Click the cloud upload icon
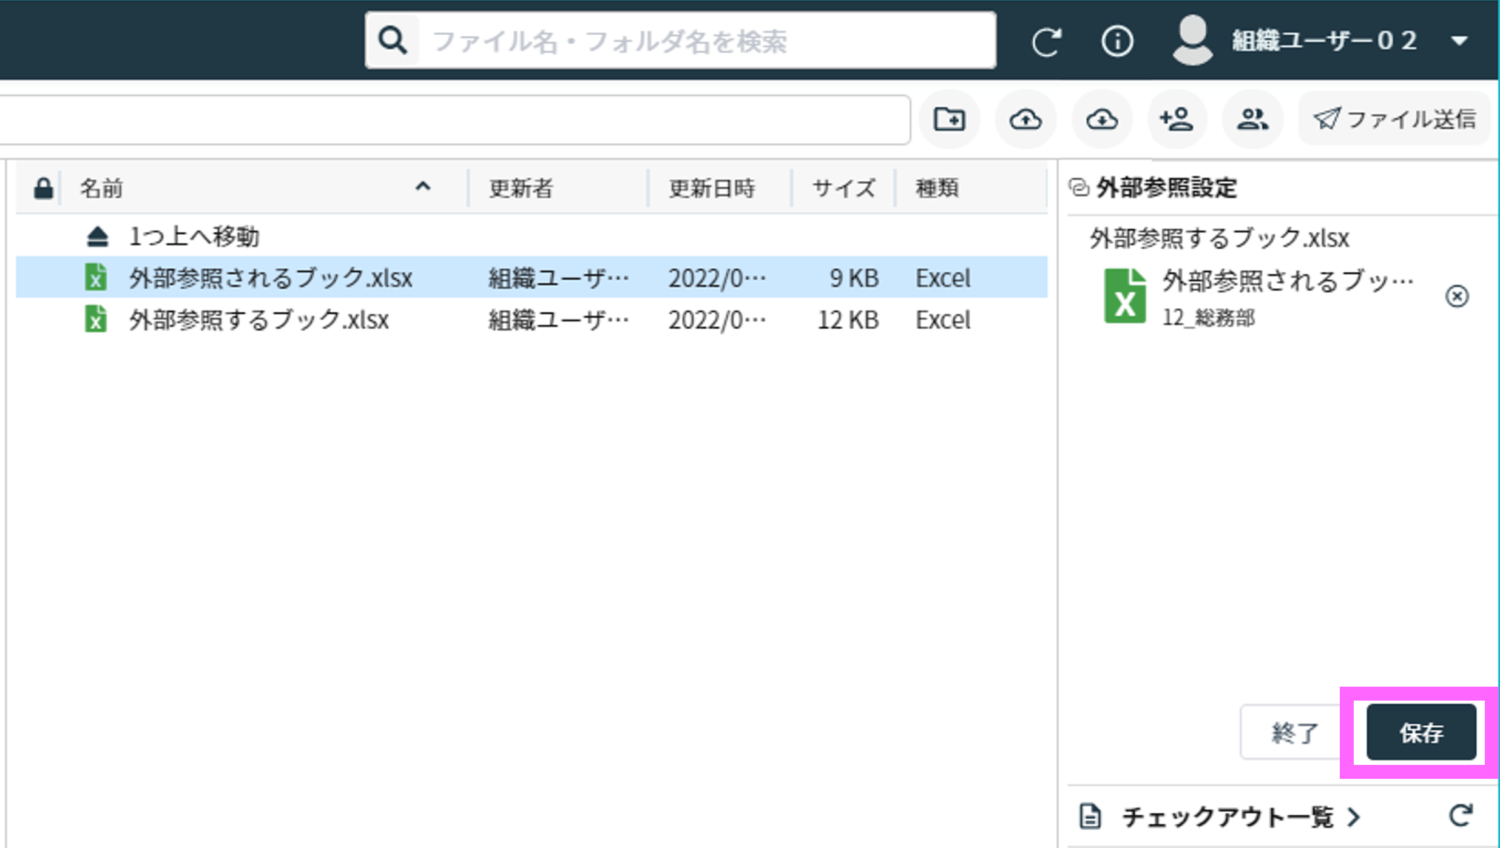Image resolution: width=1500 pixels, height=848 pixels. point(1025,119)
